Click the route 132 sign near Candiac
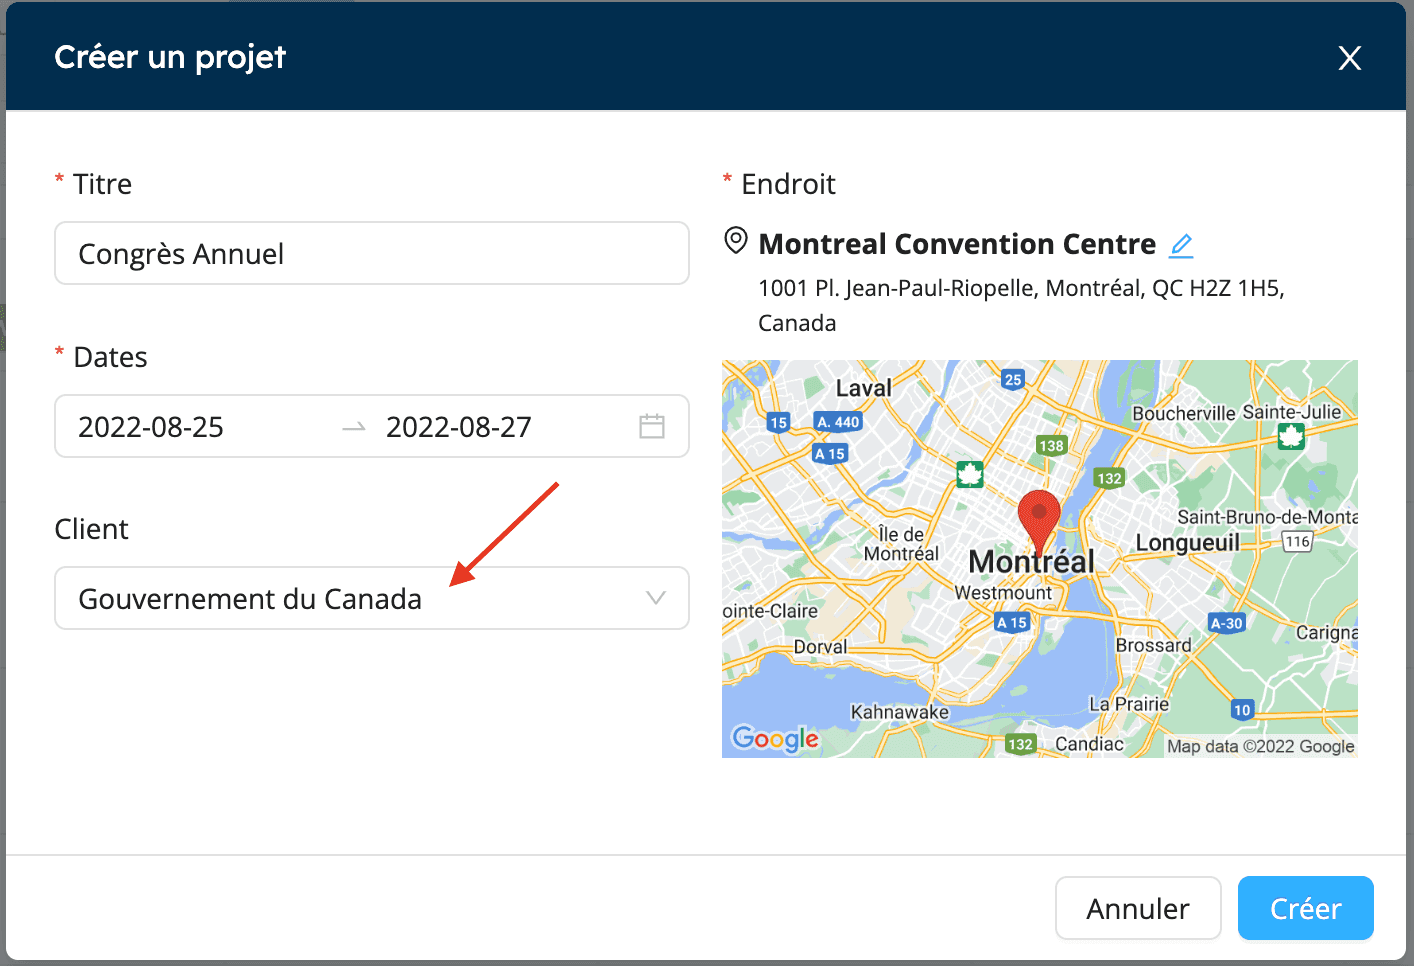Viewport: 1414px width, 966px height. coord(1020,744)
